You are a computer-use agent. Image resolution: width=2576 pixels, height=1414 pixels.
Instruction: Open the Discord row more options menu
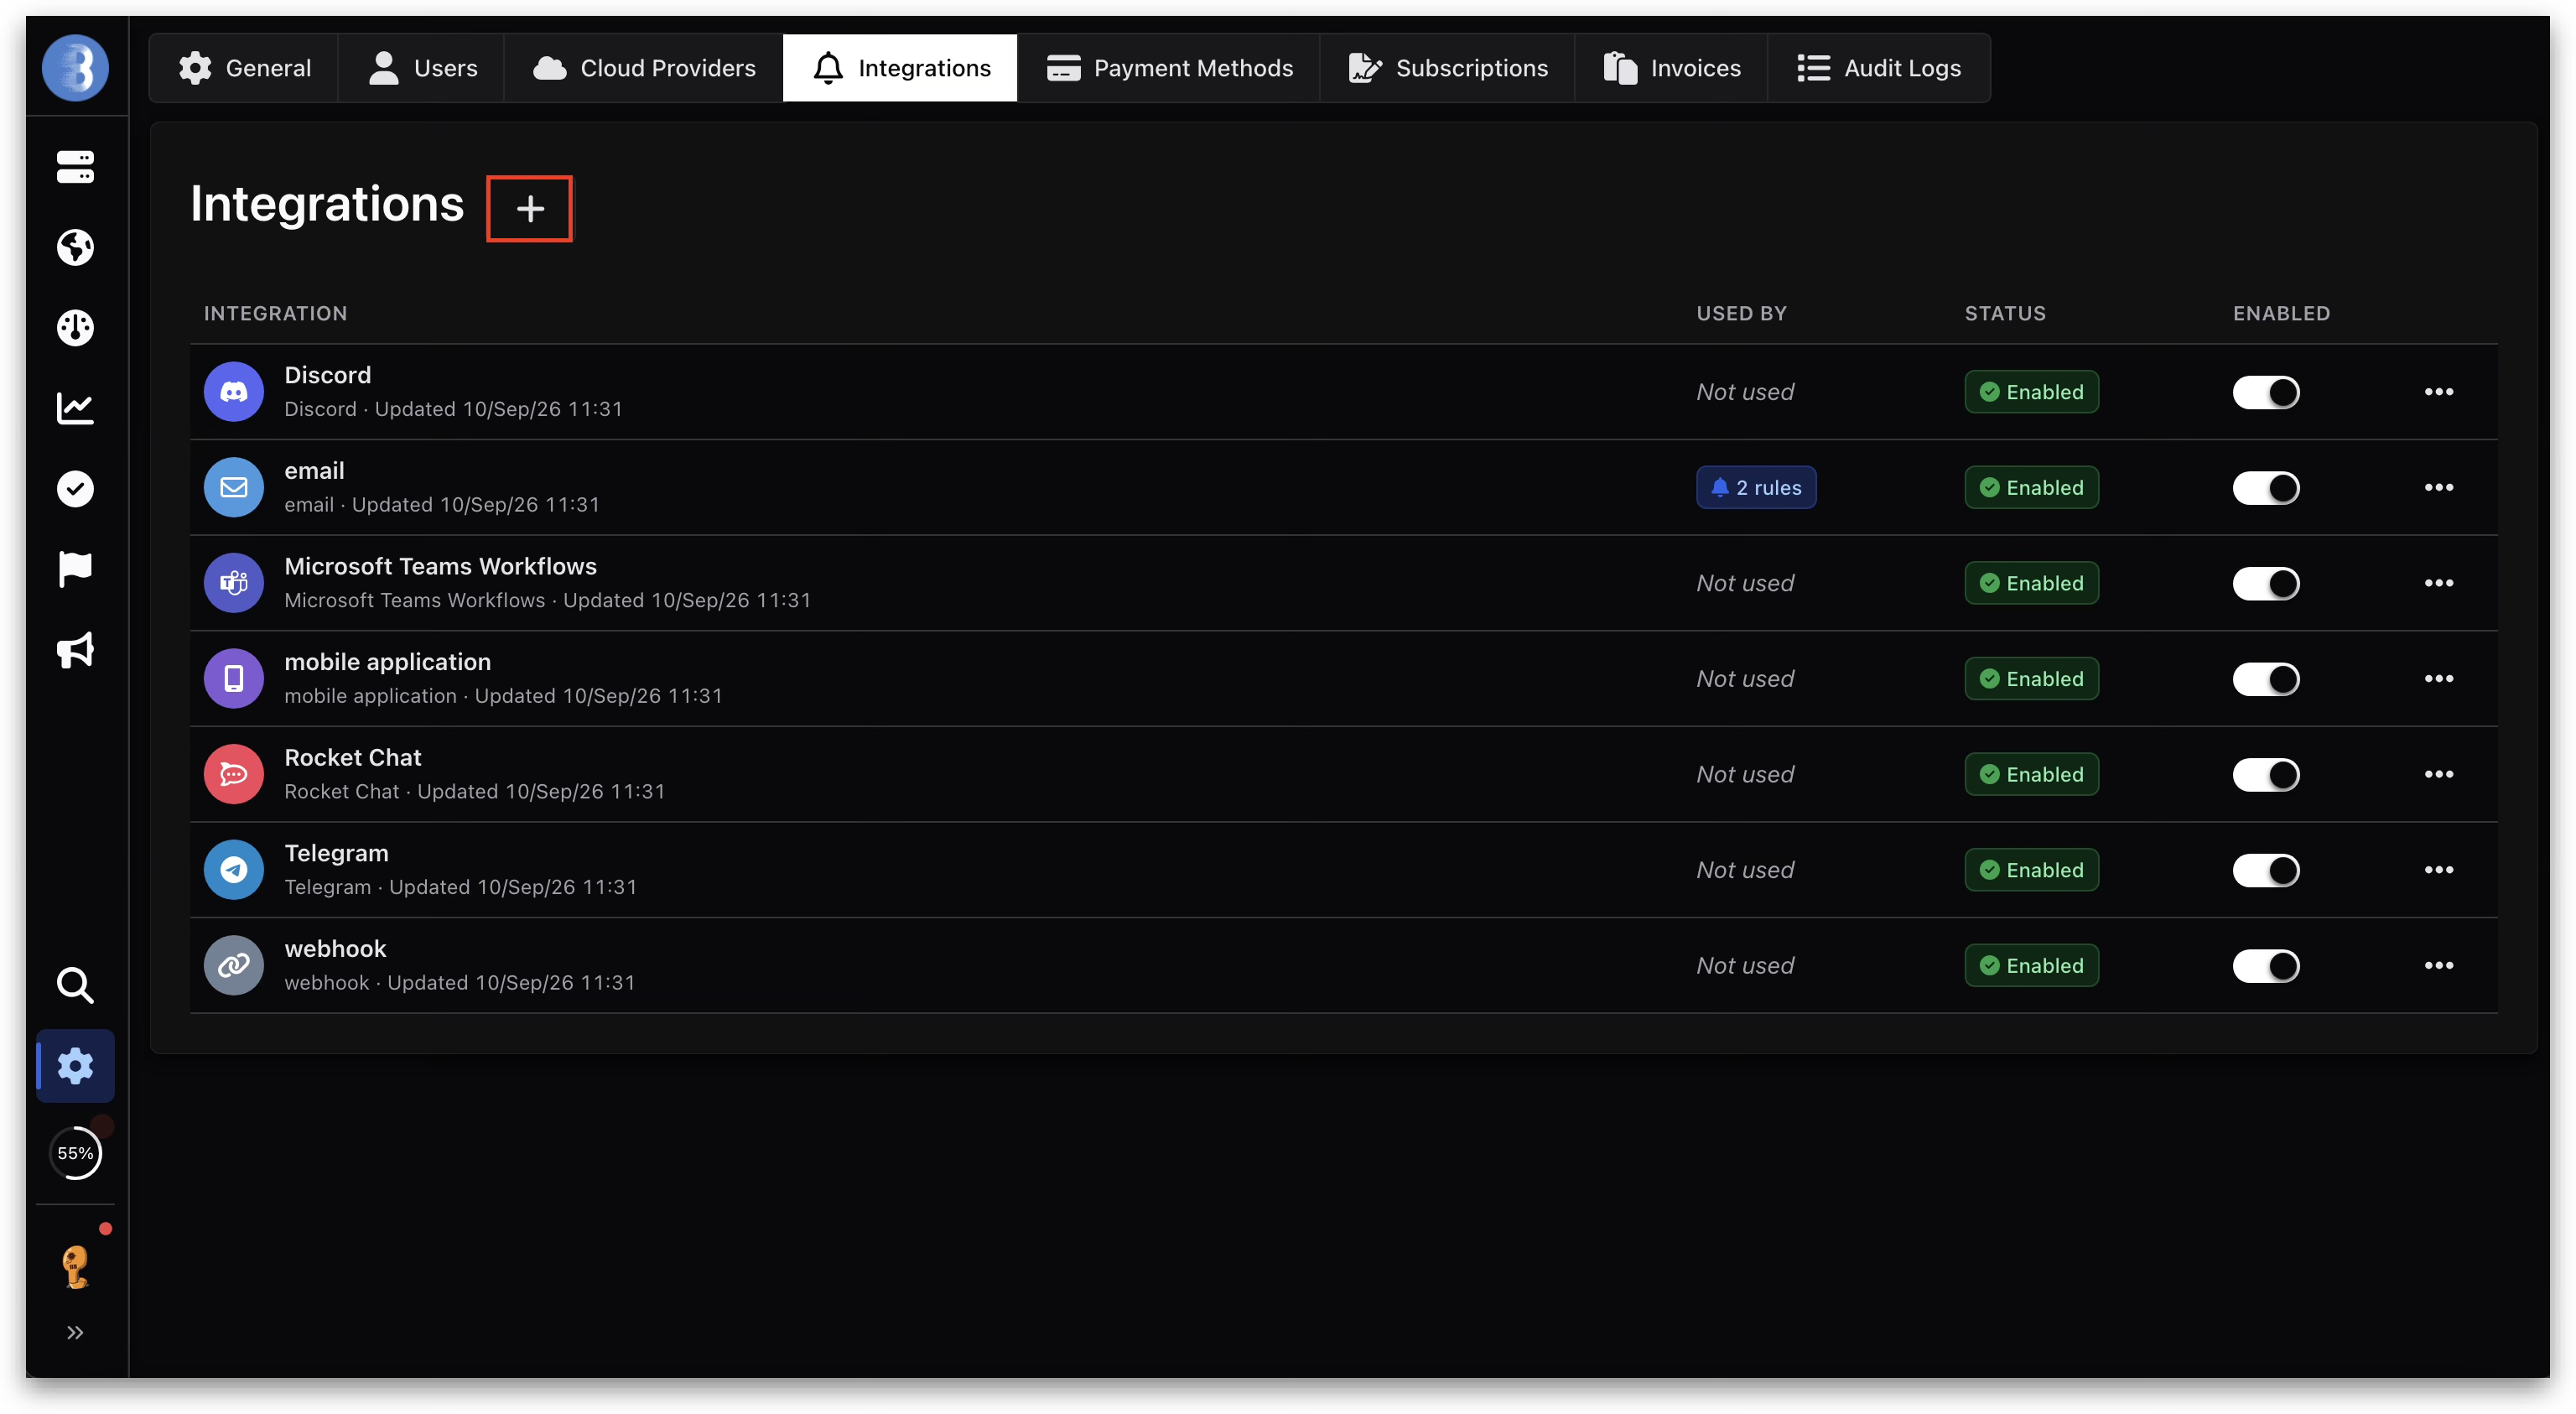pyautogui.click(x=2439, y=392)
